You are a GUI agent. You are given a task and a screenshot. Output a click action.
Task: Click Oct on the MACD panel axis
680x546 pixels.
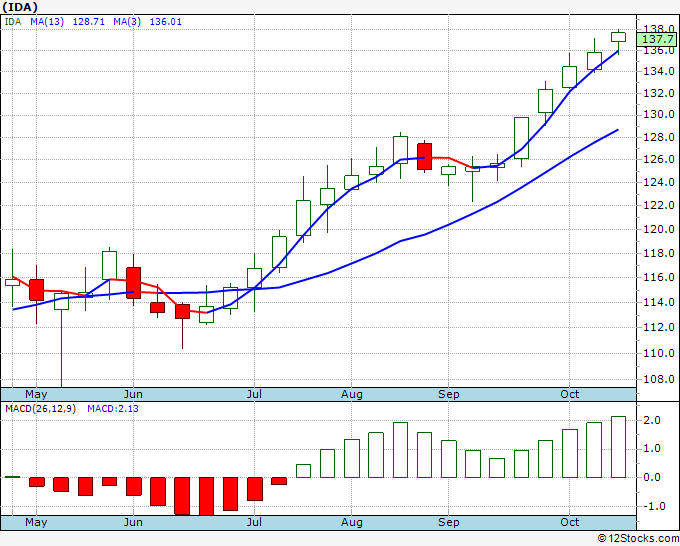569,522
